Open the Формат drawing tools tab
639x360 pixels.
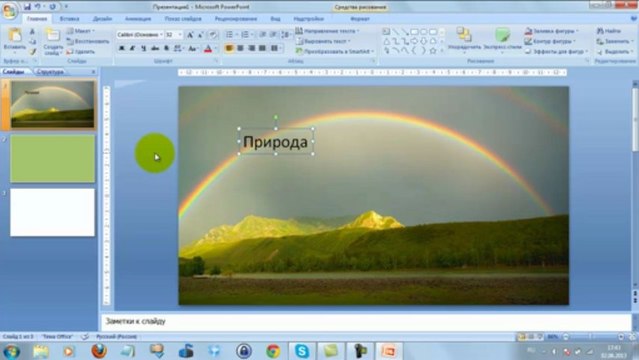pos(359,19)
